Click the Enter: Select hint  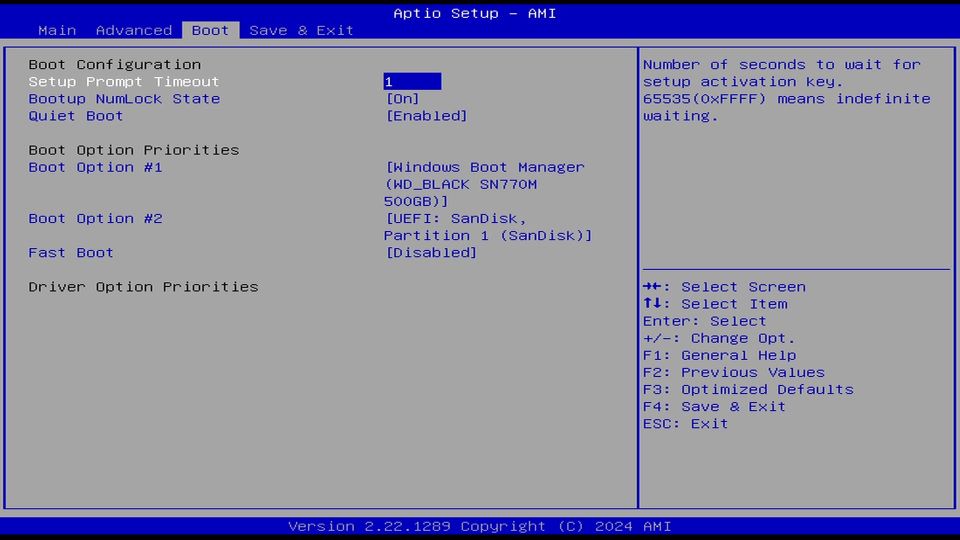coord(705,321)
